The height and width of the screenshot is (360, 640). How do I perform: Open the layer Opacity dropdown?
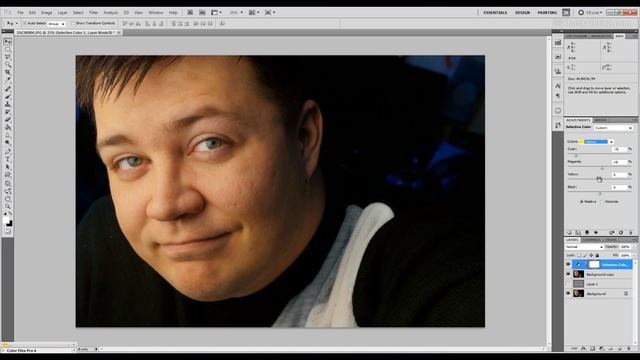pyautogui.click(x=633, y=247)
